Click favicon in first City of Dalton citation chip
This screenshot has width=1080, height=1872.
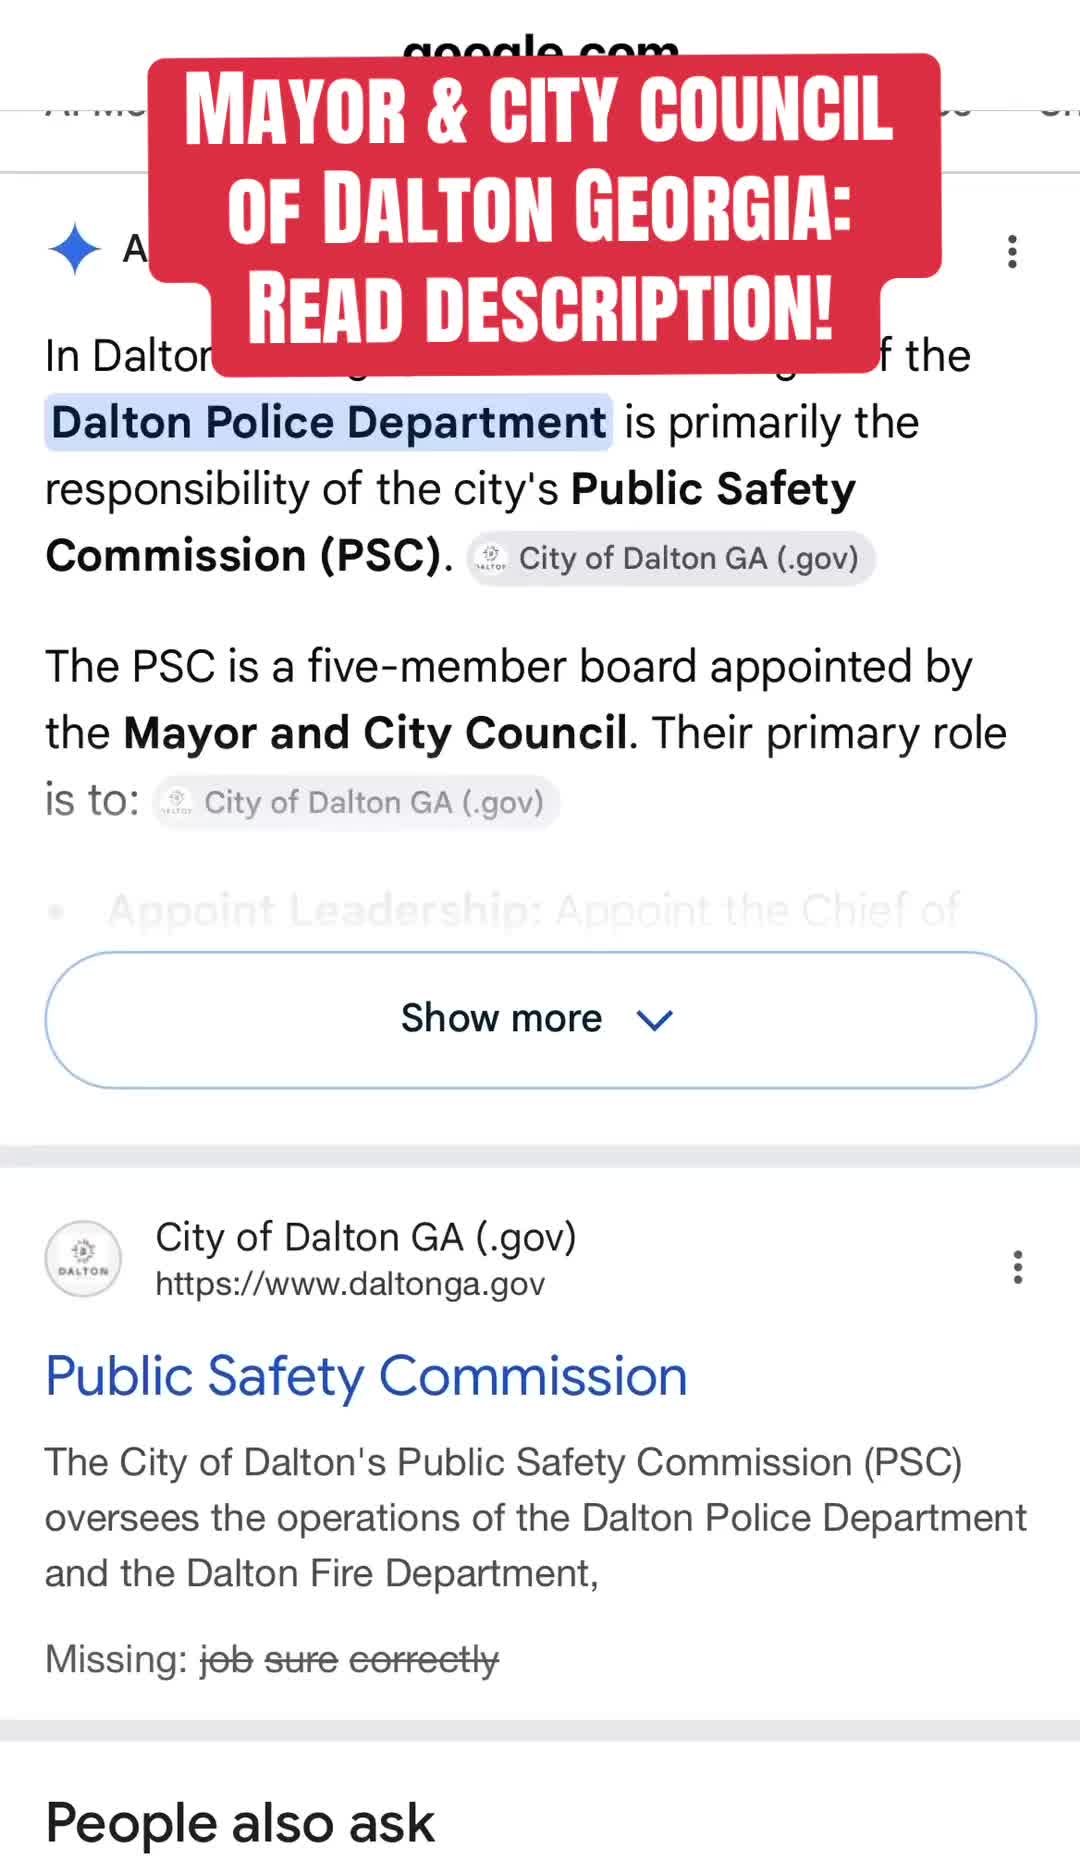tap(491, 558)
